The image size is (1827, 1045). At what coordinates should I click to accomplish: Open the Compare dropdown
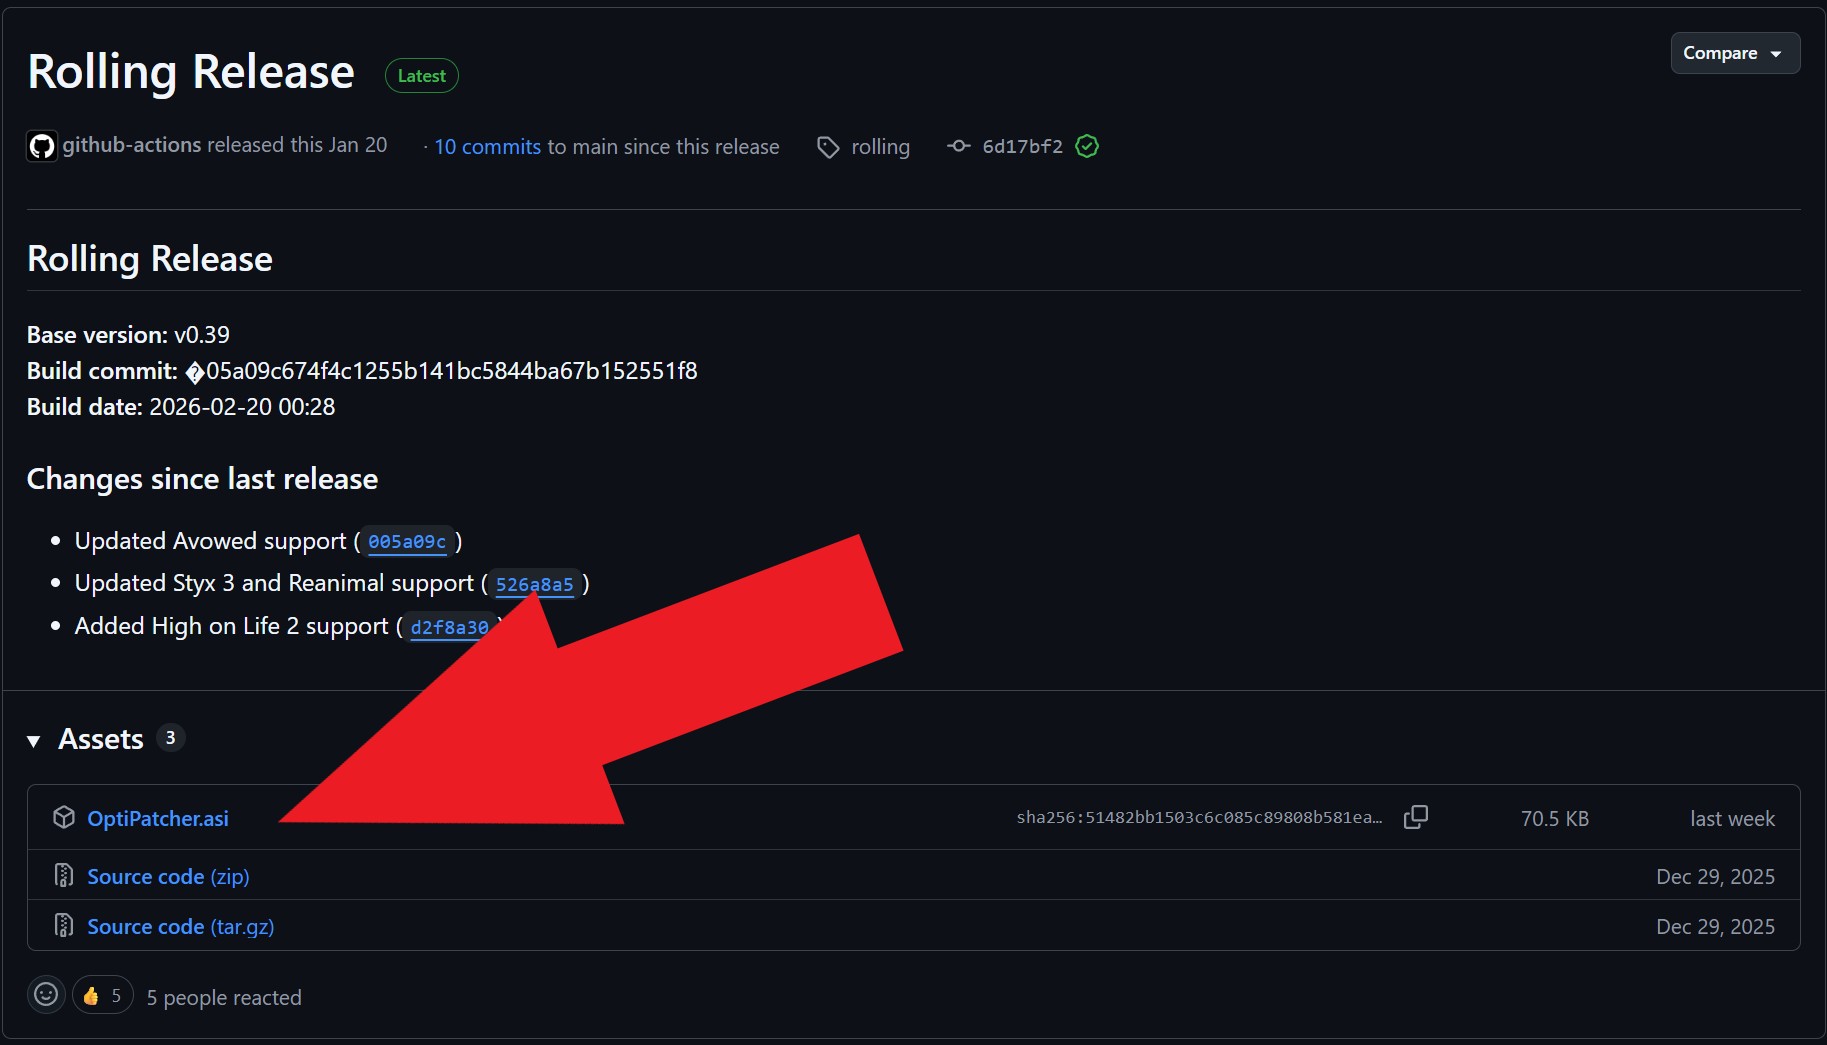click(1734, 53)
